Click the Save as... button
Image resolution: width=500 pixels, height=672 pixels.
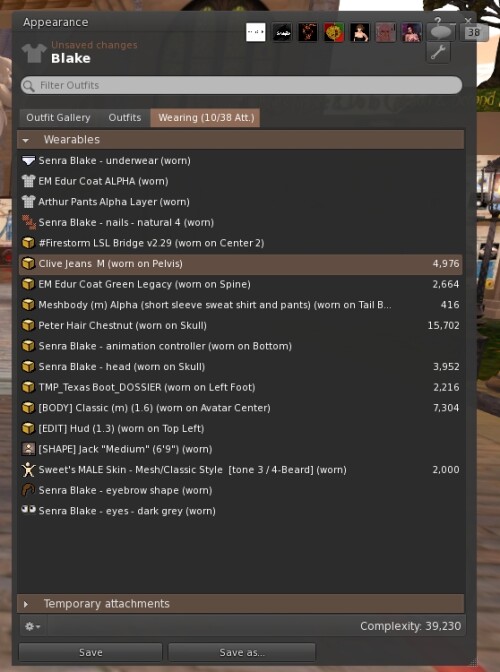[242, 652]
